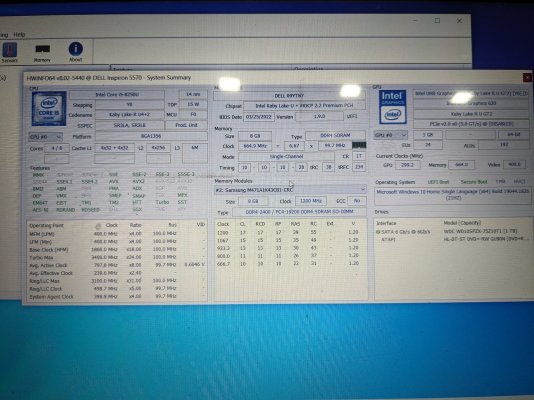Click the Single-Channel mode field

pyautogui.click(x=286, y=157)
